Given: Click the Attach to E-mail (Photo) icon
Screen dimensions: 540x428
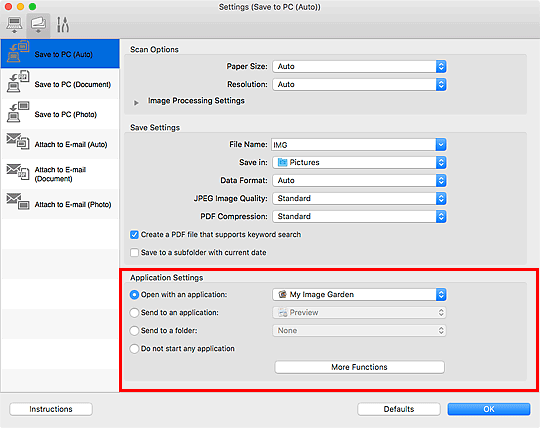Looking at the screenshot, I should (x=18, y=201).
